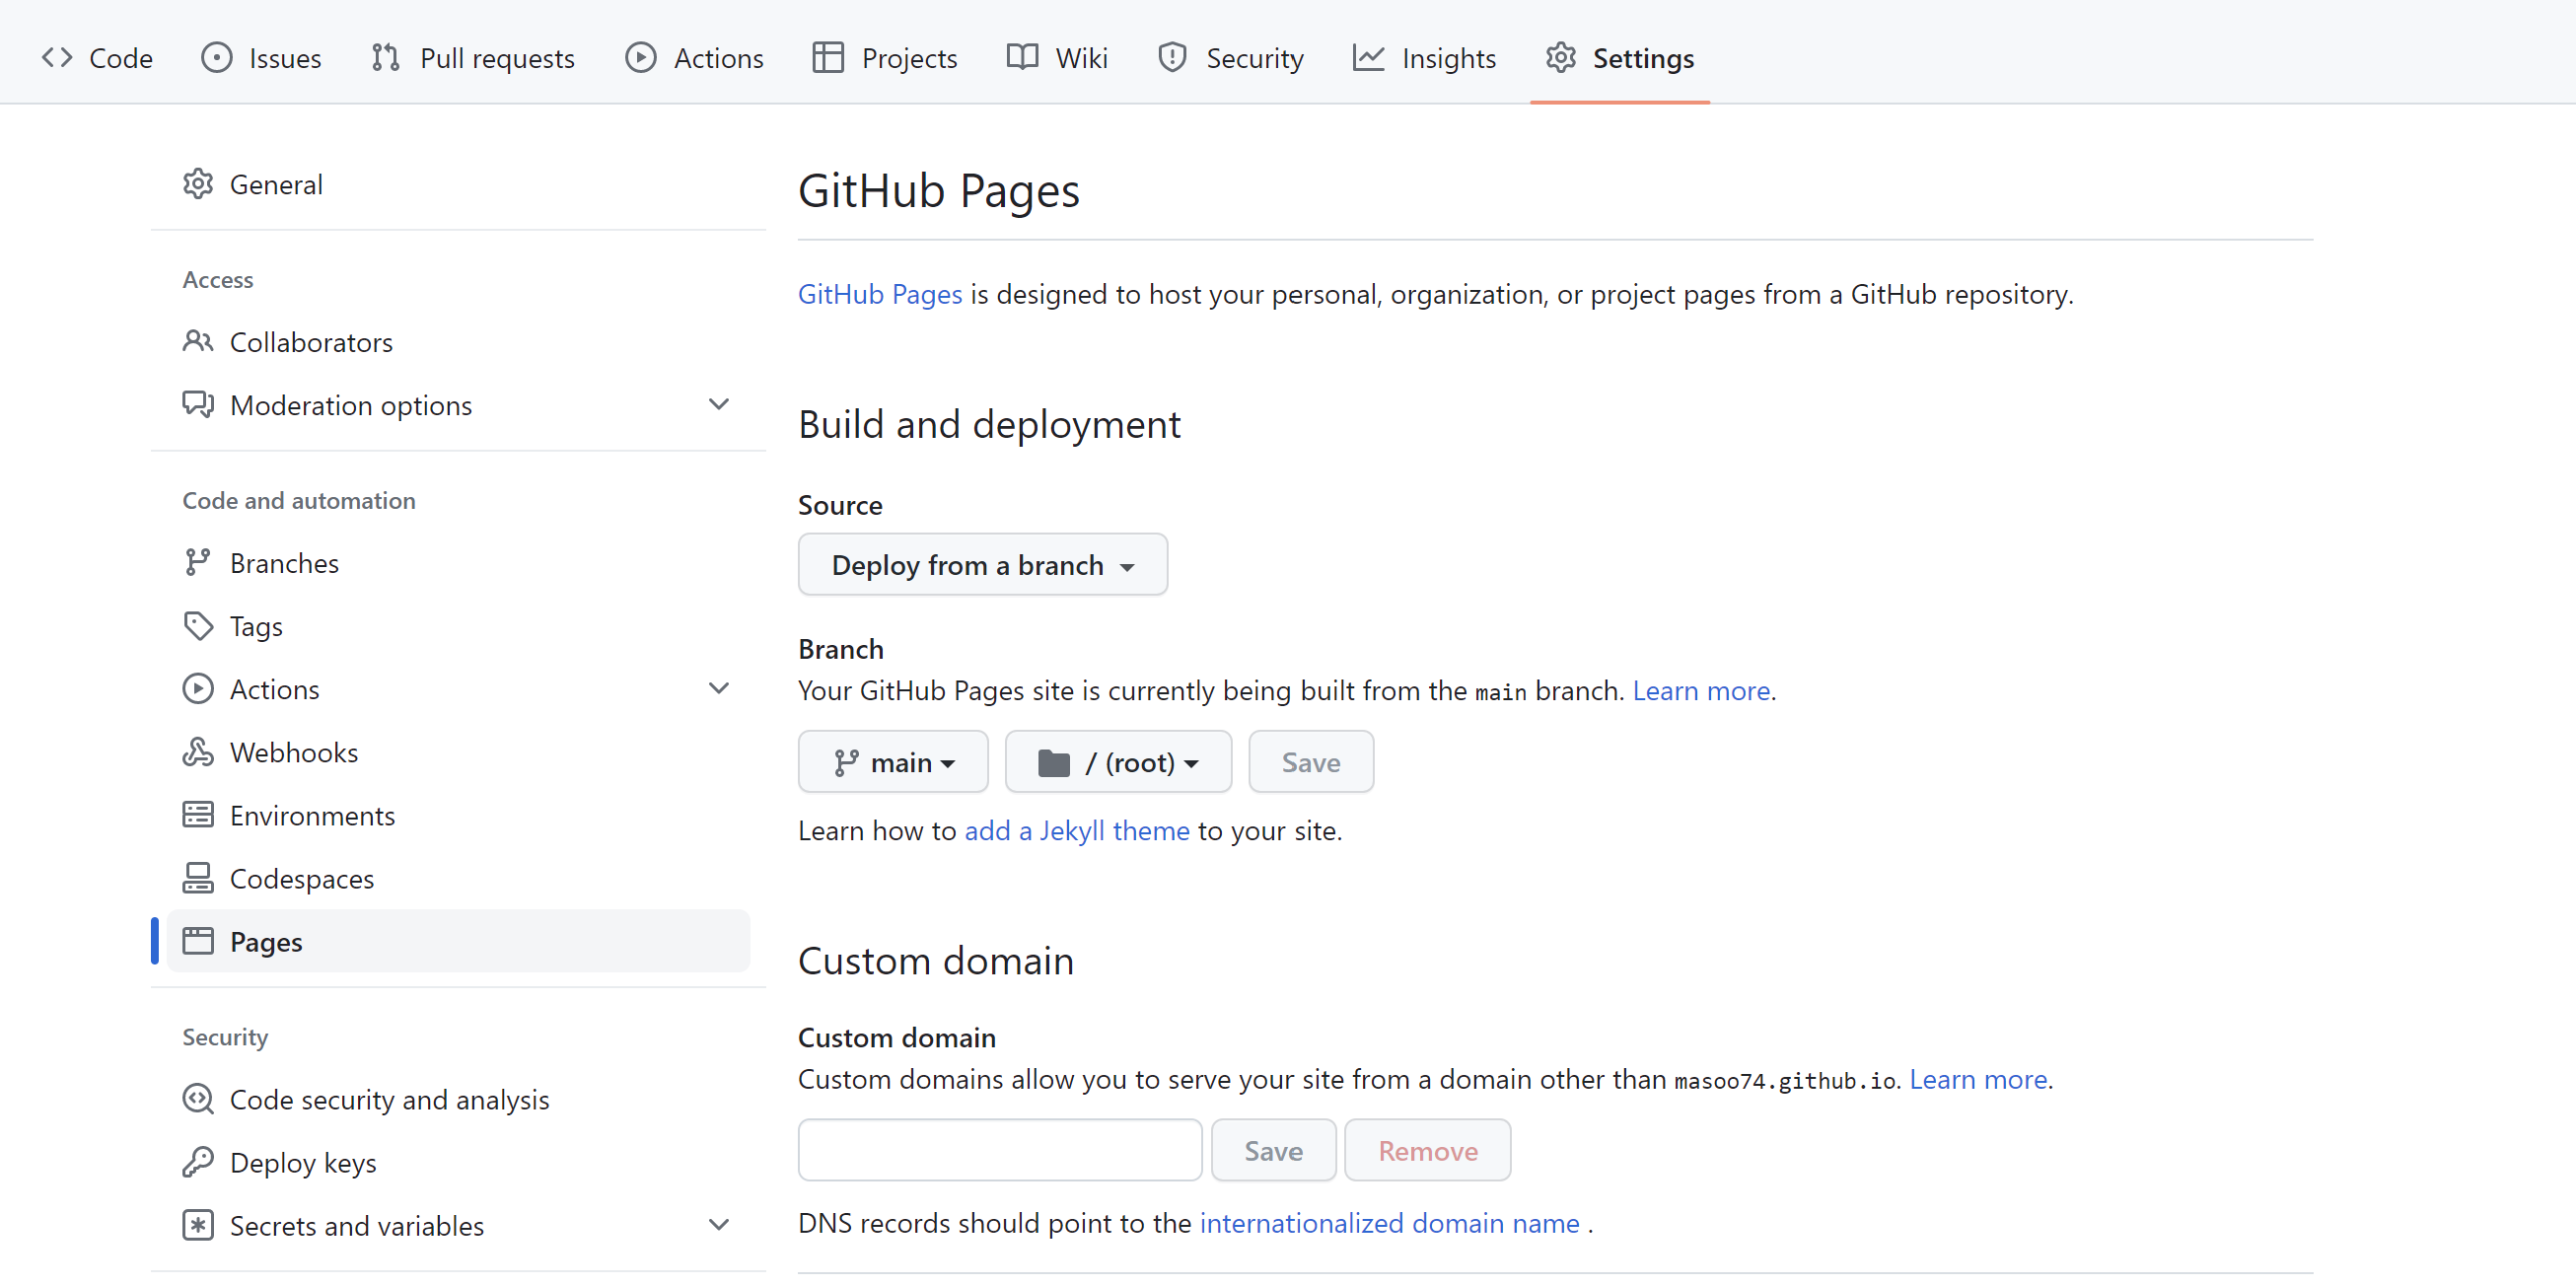Click Learn more link about custom domains

click(x=1978, y=1080)
